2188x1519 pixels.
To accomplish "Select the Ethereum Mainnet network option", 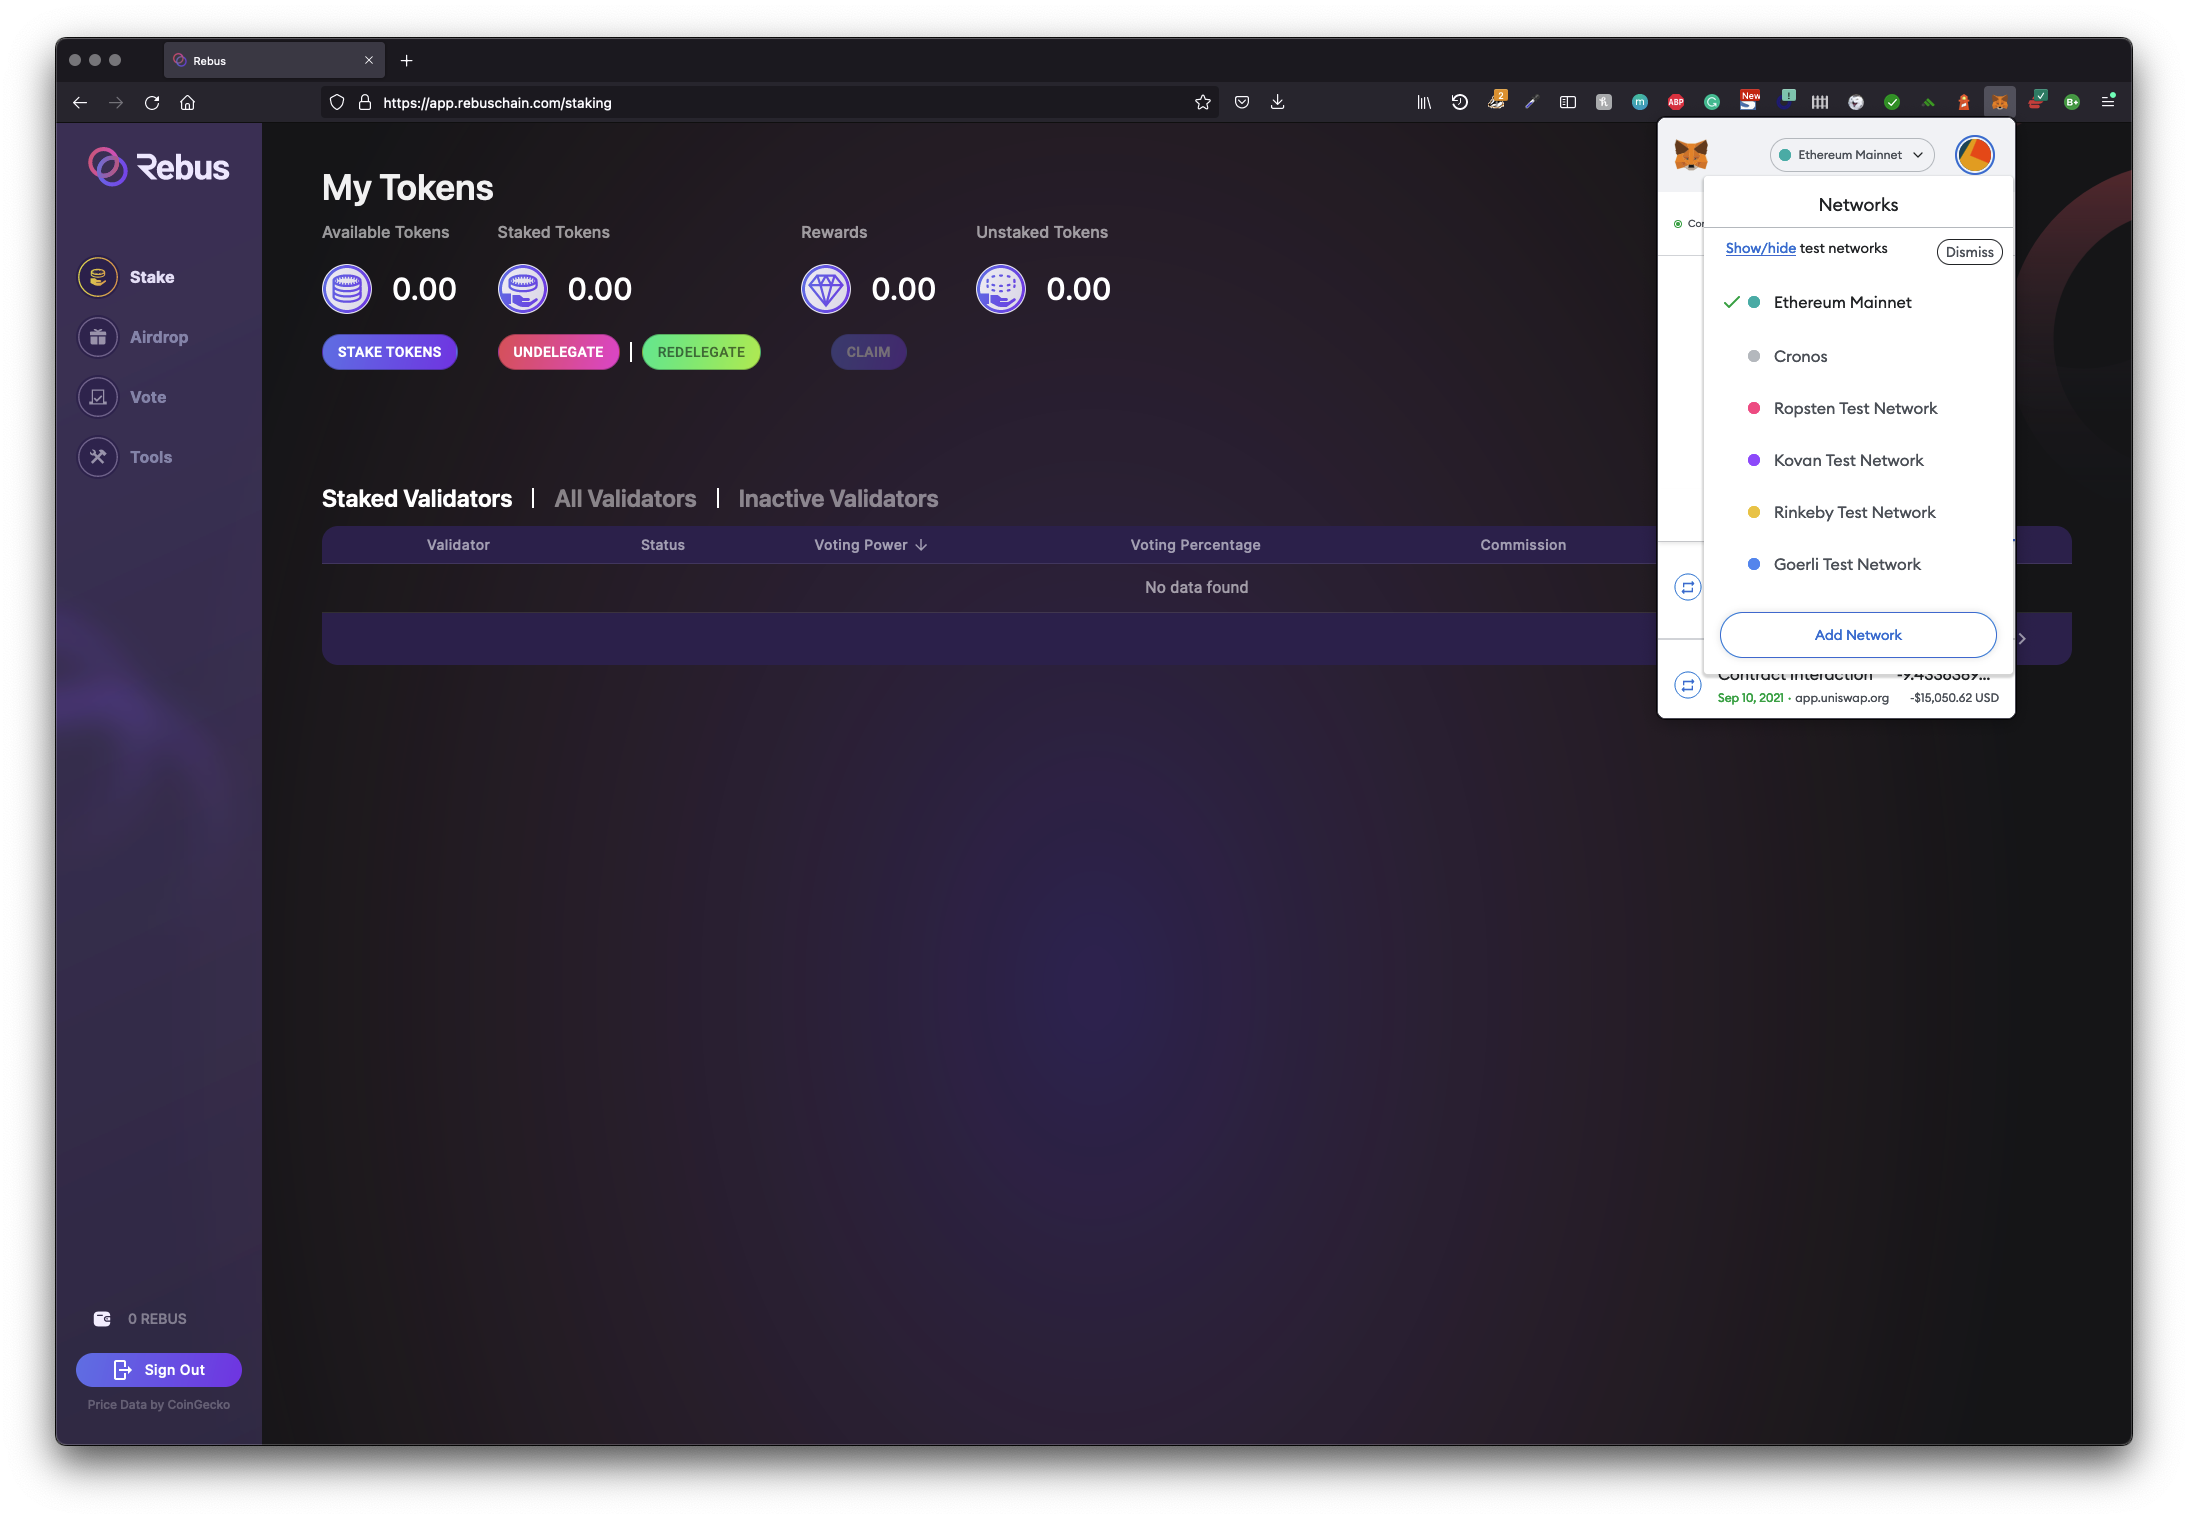I will pos(1858,302).
